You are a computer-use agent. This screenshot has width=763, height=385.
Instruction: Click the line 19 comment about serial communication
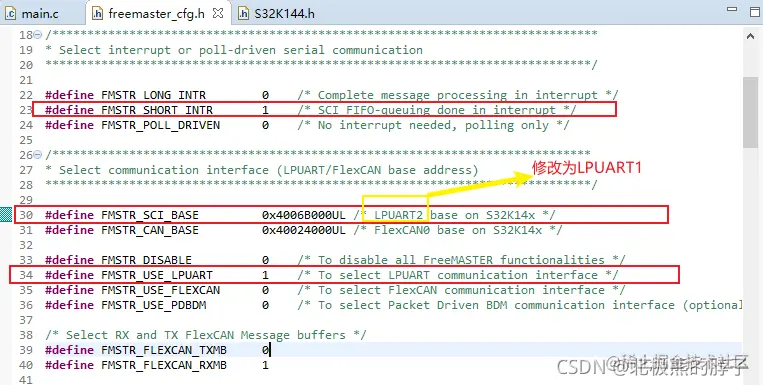click(234, 50)
